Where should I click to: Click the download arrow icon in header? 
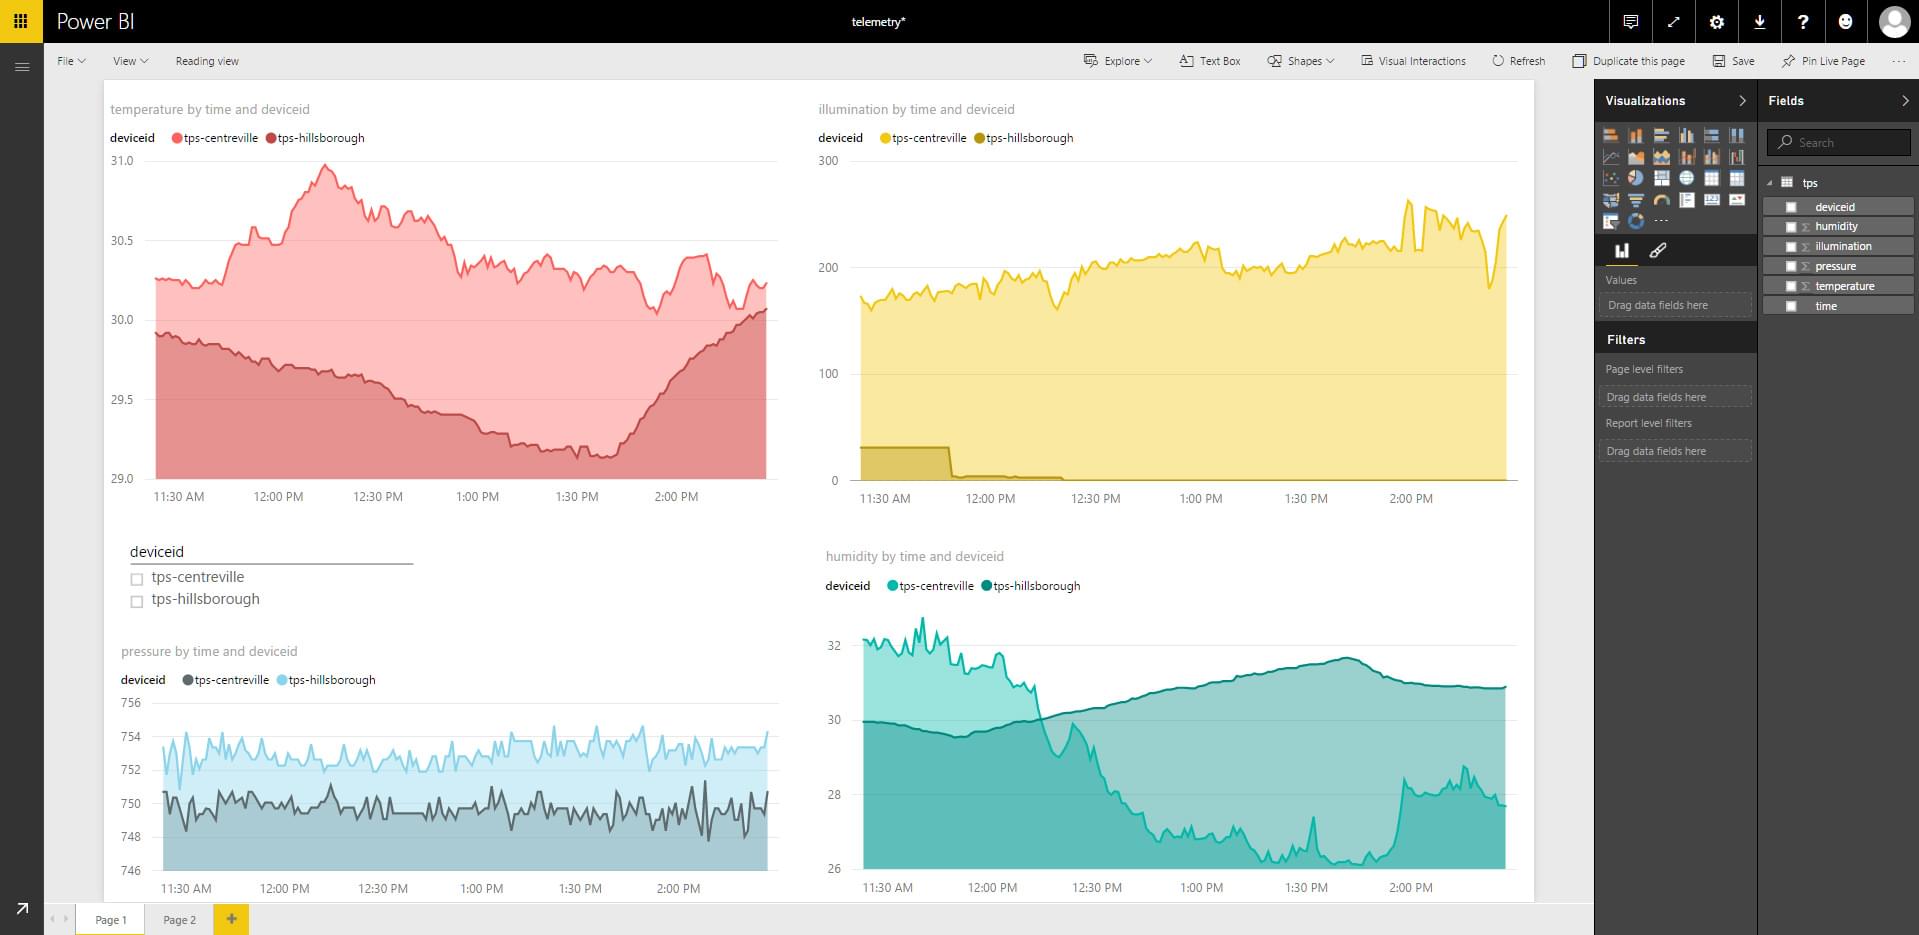(x=1759, y=22)
